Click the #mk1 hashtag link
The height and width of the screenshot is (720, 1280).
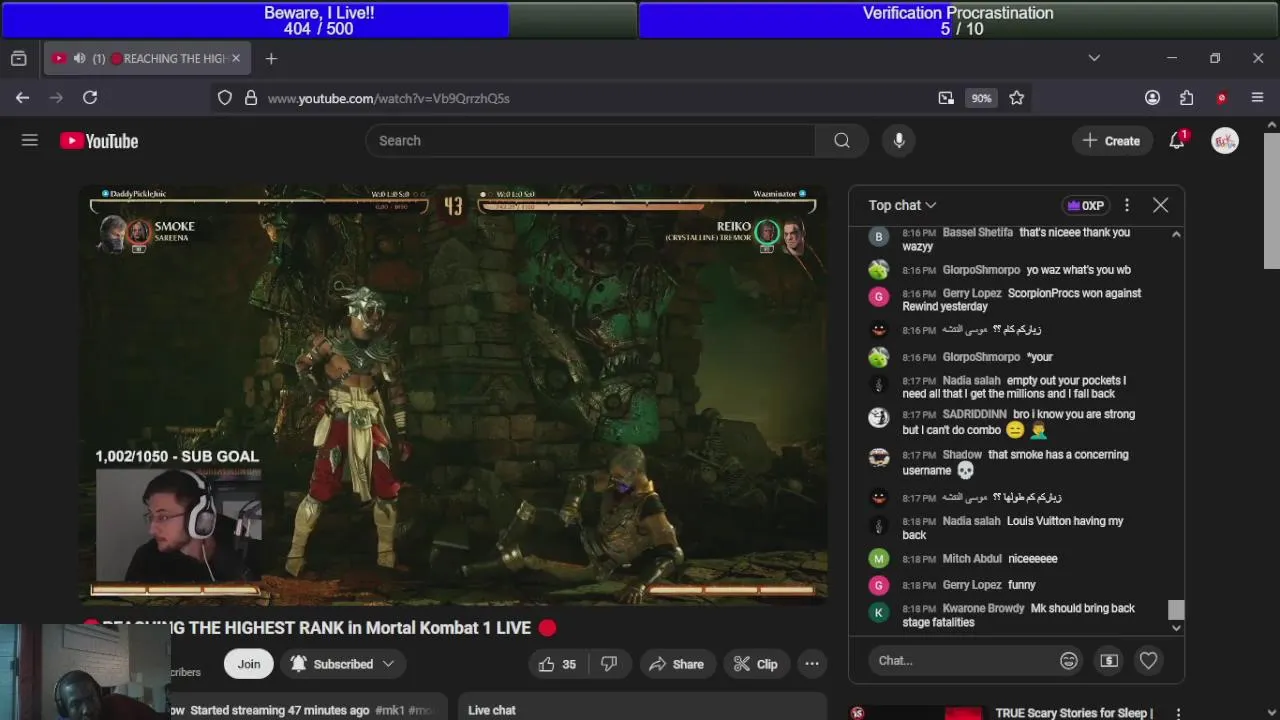(389, 710)
